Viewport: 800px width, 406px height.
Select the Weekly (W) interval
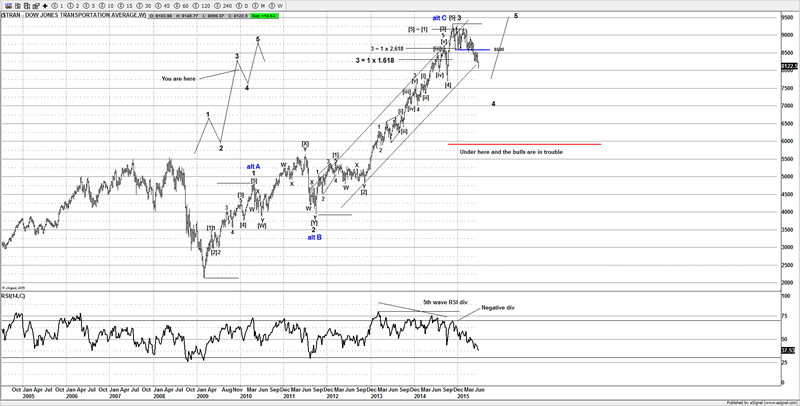pyautogui.click(x=277, y=6)
